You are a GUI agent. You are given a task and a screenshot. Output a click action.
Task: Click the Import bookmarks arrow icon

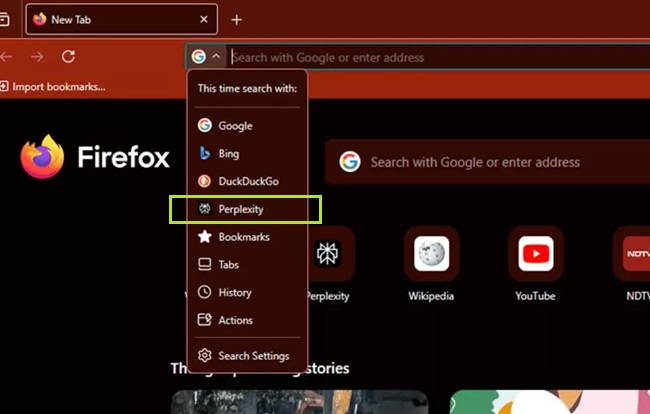(x=4, y=86)
